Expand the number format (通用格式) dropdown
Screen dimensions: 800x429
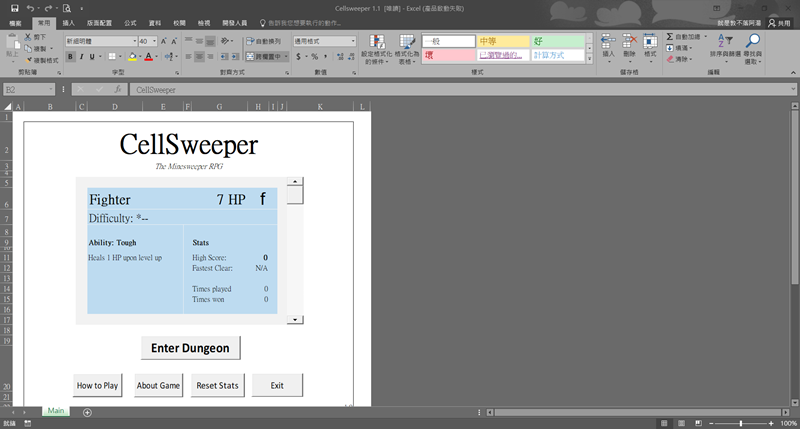click(353, 41)
